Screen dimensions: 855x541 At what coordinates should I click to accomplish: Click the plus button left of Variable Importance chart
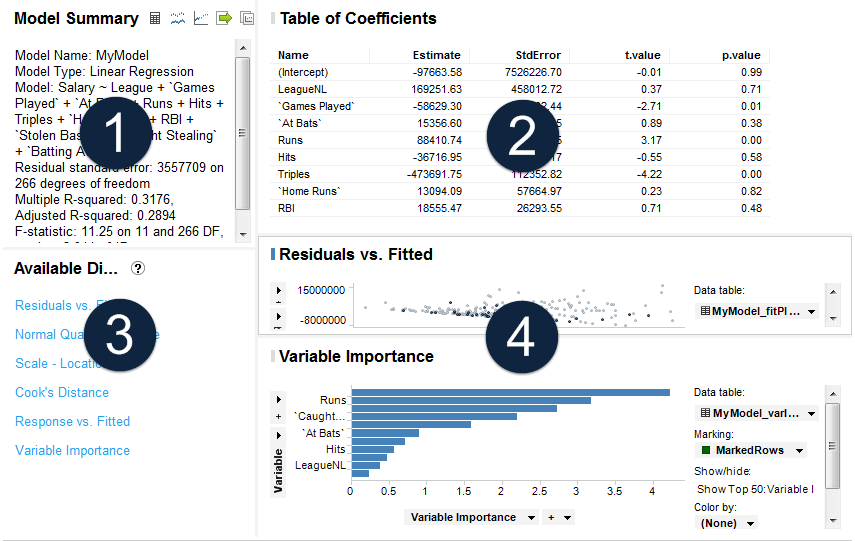point(279,415)
